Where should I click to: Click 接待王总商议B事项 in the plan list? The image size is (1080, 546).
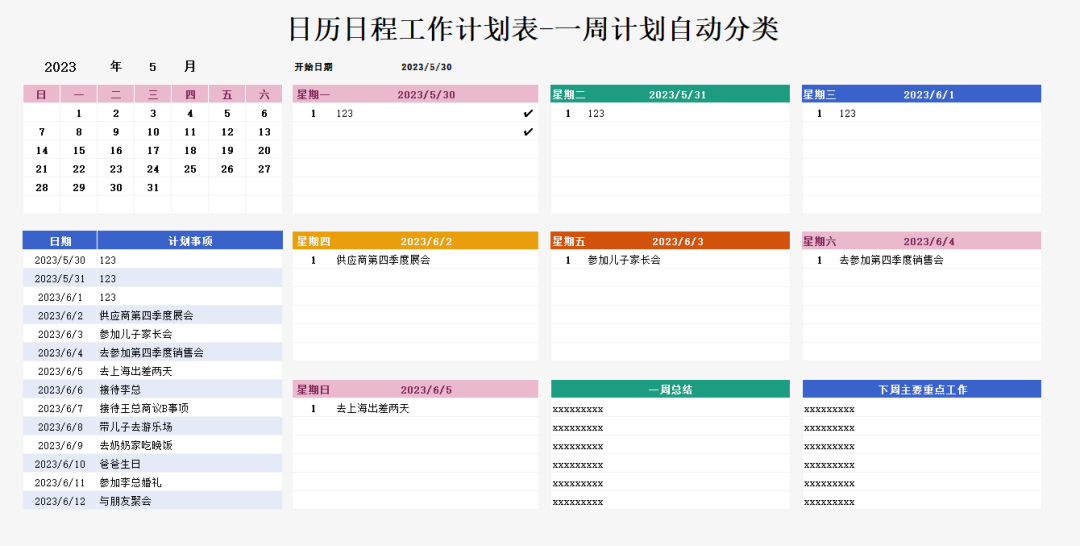[144, 408]
